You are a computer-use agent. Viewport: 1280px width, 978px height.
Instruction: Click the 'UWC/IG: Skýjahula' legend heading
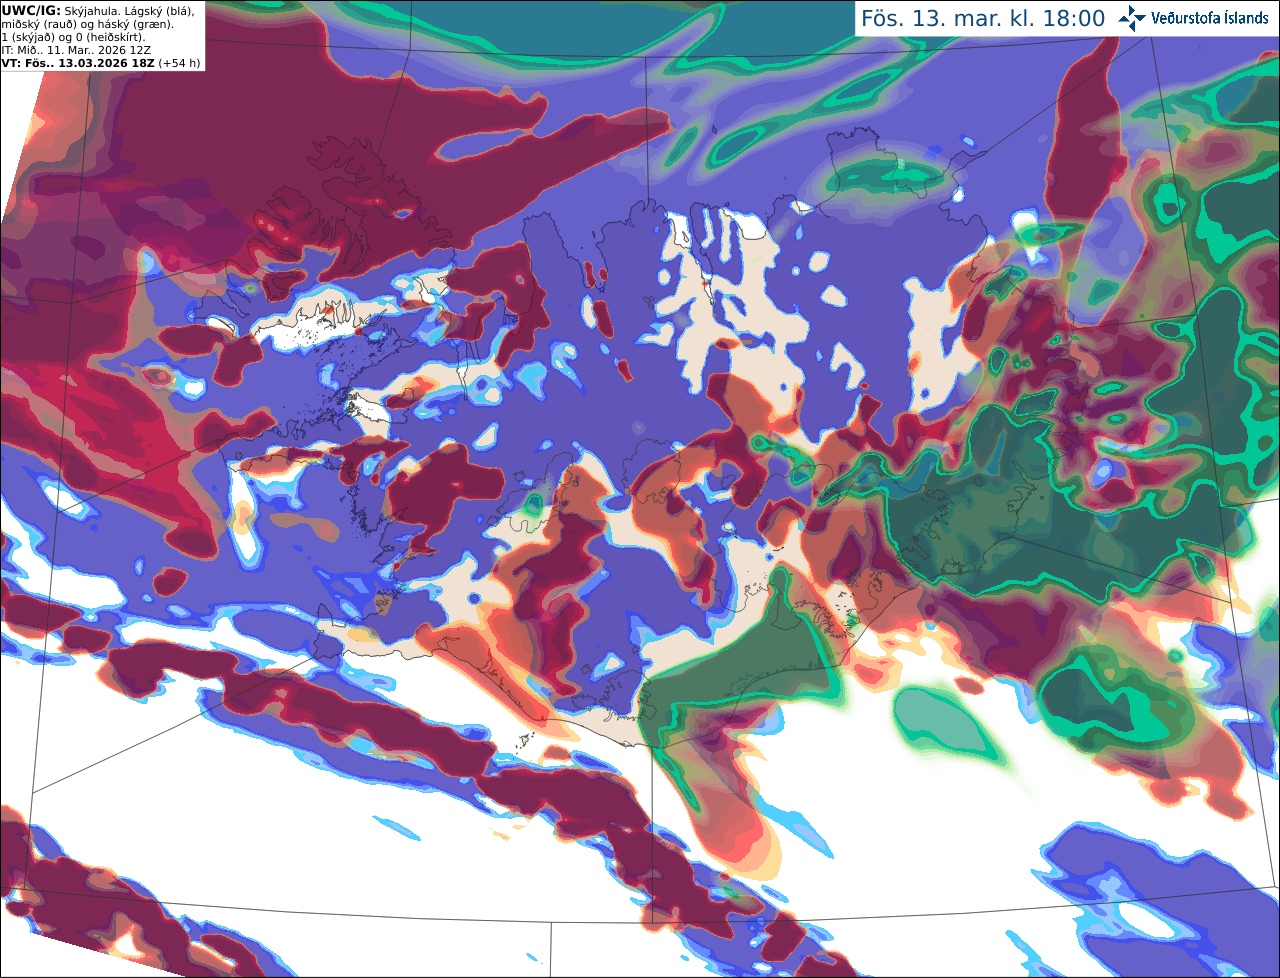coord(59,10)
